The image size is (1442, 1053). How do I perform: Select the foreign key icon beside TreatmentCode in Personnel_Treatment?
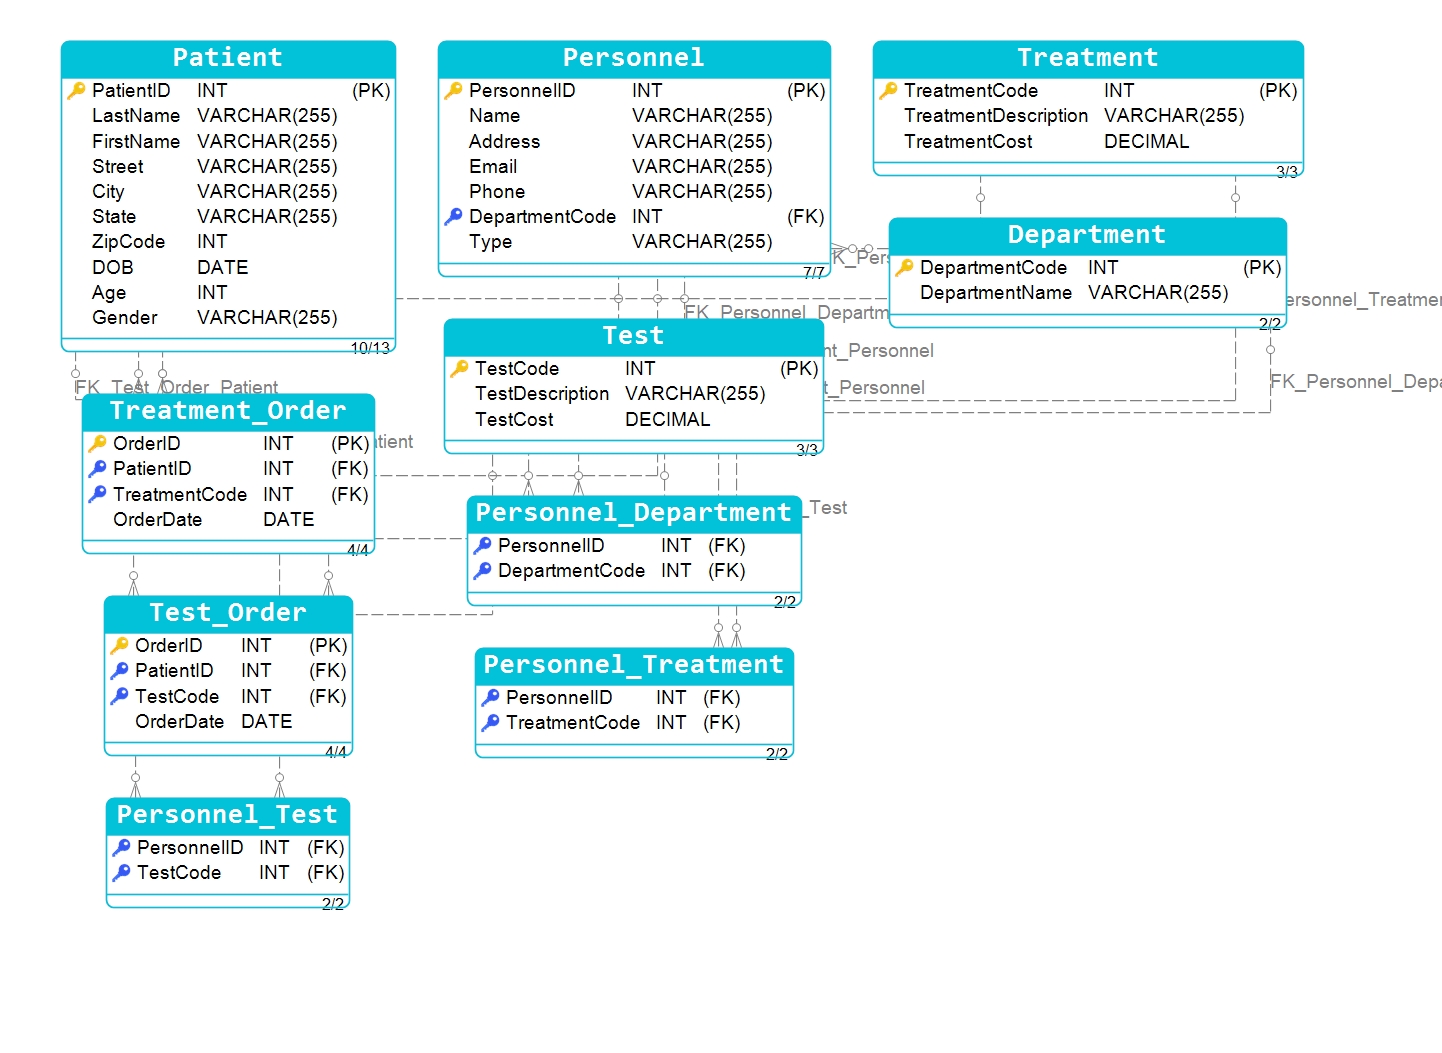(490, 722)
